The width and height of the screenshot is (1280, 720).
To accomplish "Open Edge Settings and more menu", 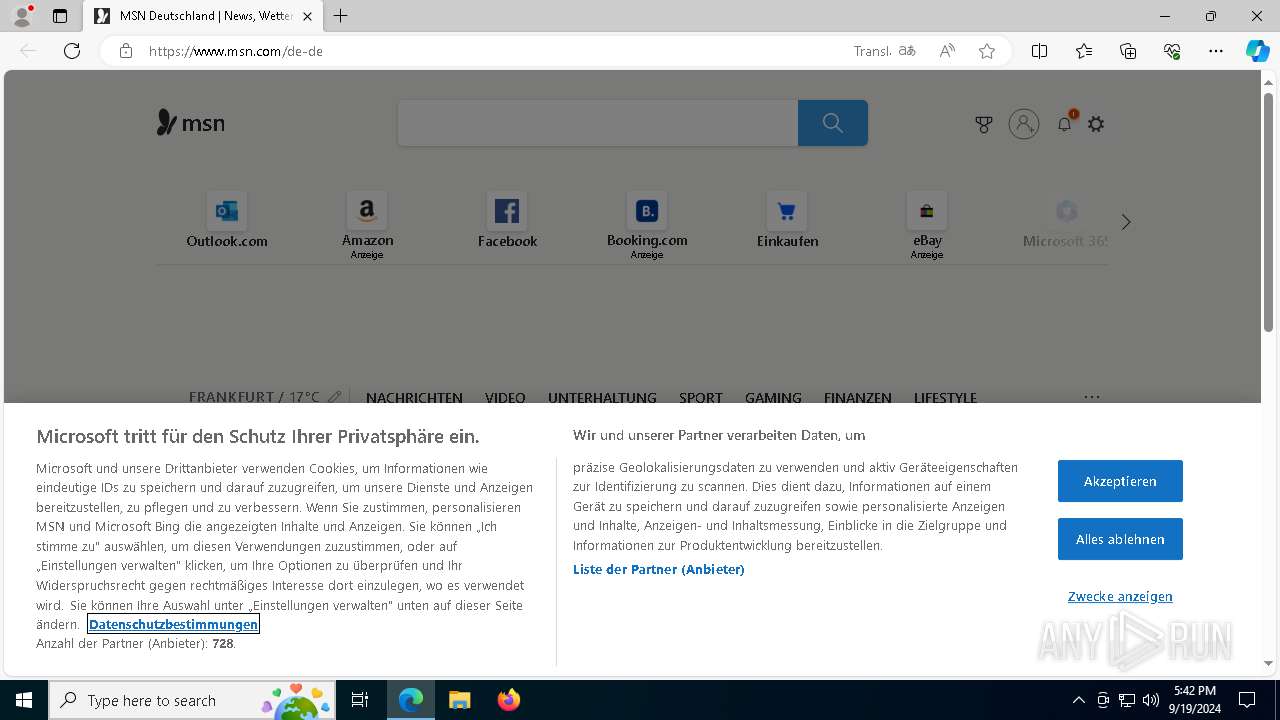I will click(1216, 51).
